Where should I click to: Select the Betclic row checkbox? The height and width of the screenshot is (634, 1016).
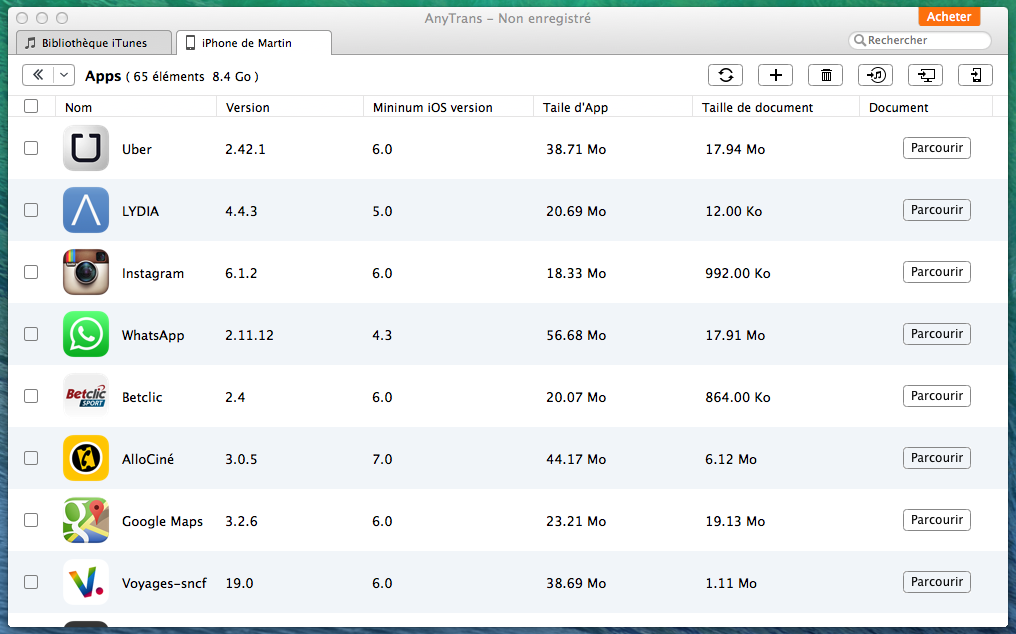31,396
